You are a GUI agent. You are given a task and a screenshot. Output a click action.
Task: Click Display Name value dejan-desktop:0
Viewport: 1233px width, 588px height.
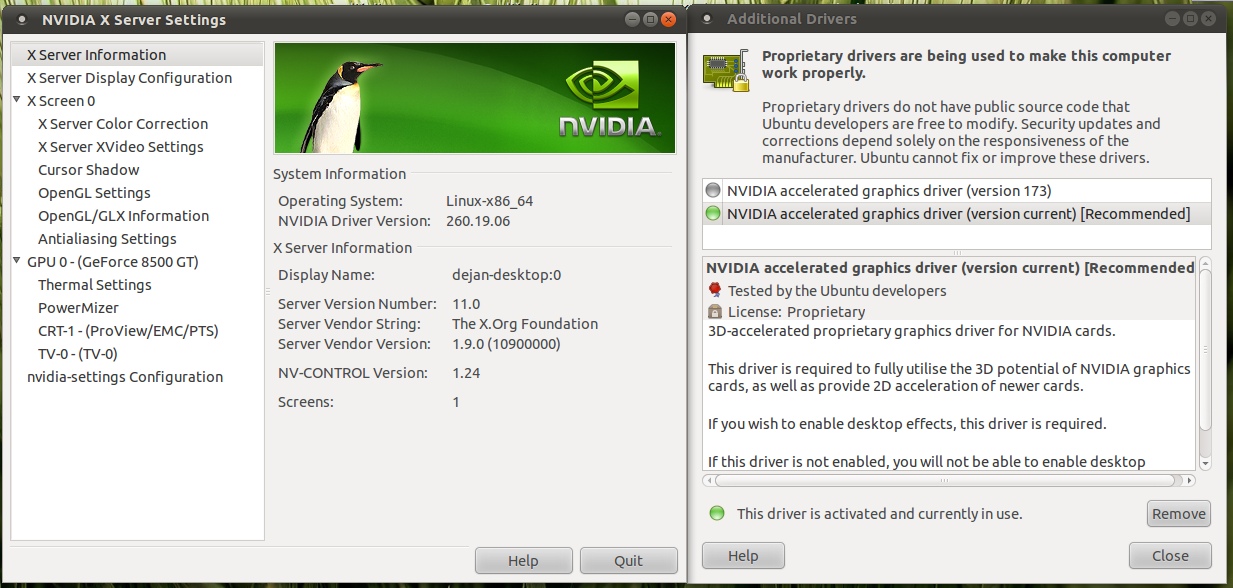coord(507,274)
